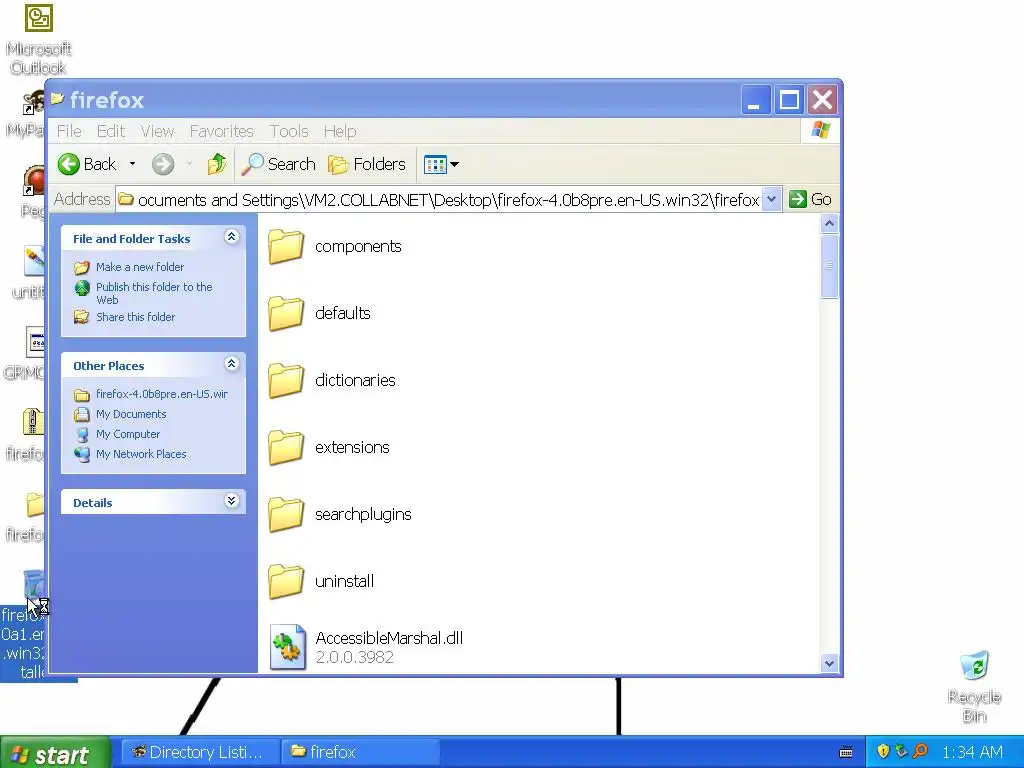
Task: Open the Favorites menu
Action: tap(221, 131)
